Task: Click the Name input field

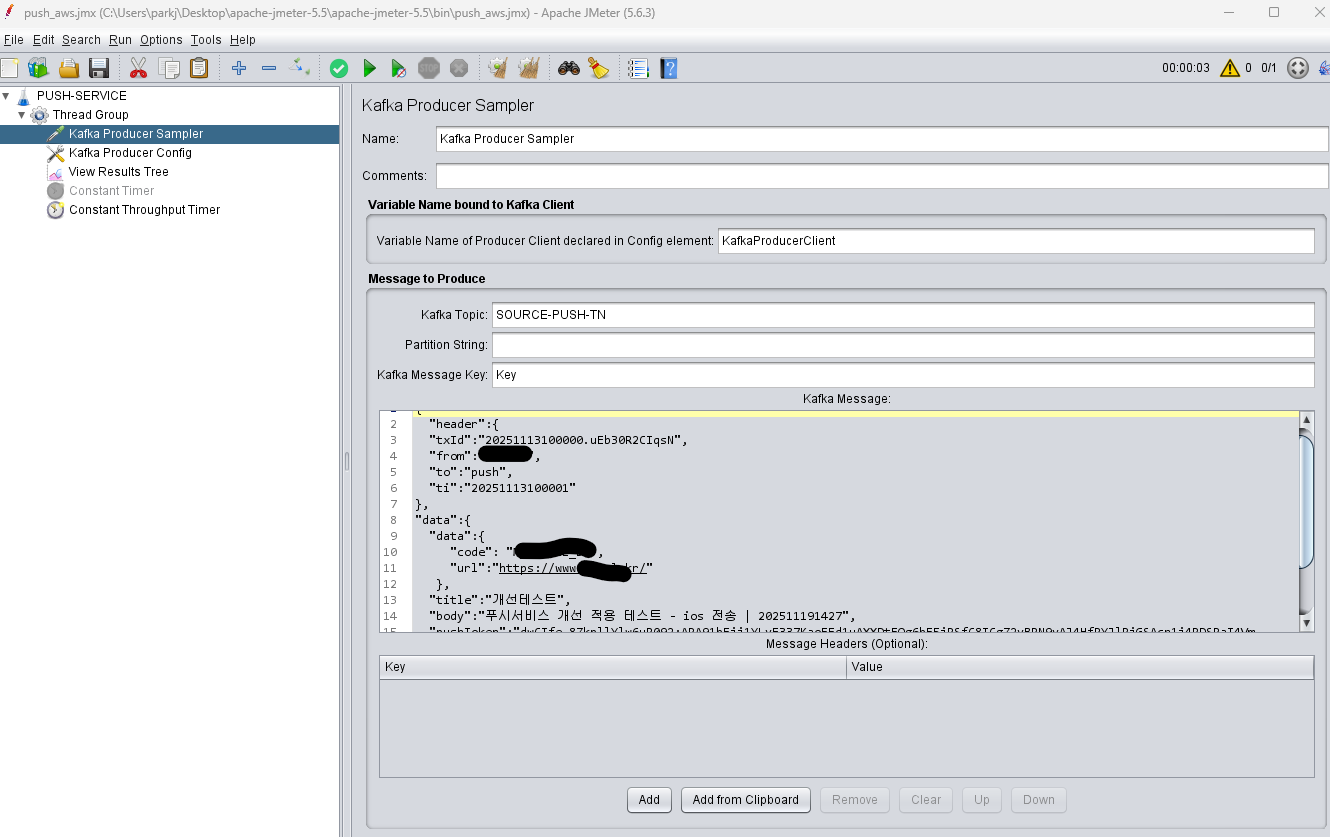Action: (x=882, y=139)
